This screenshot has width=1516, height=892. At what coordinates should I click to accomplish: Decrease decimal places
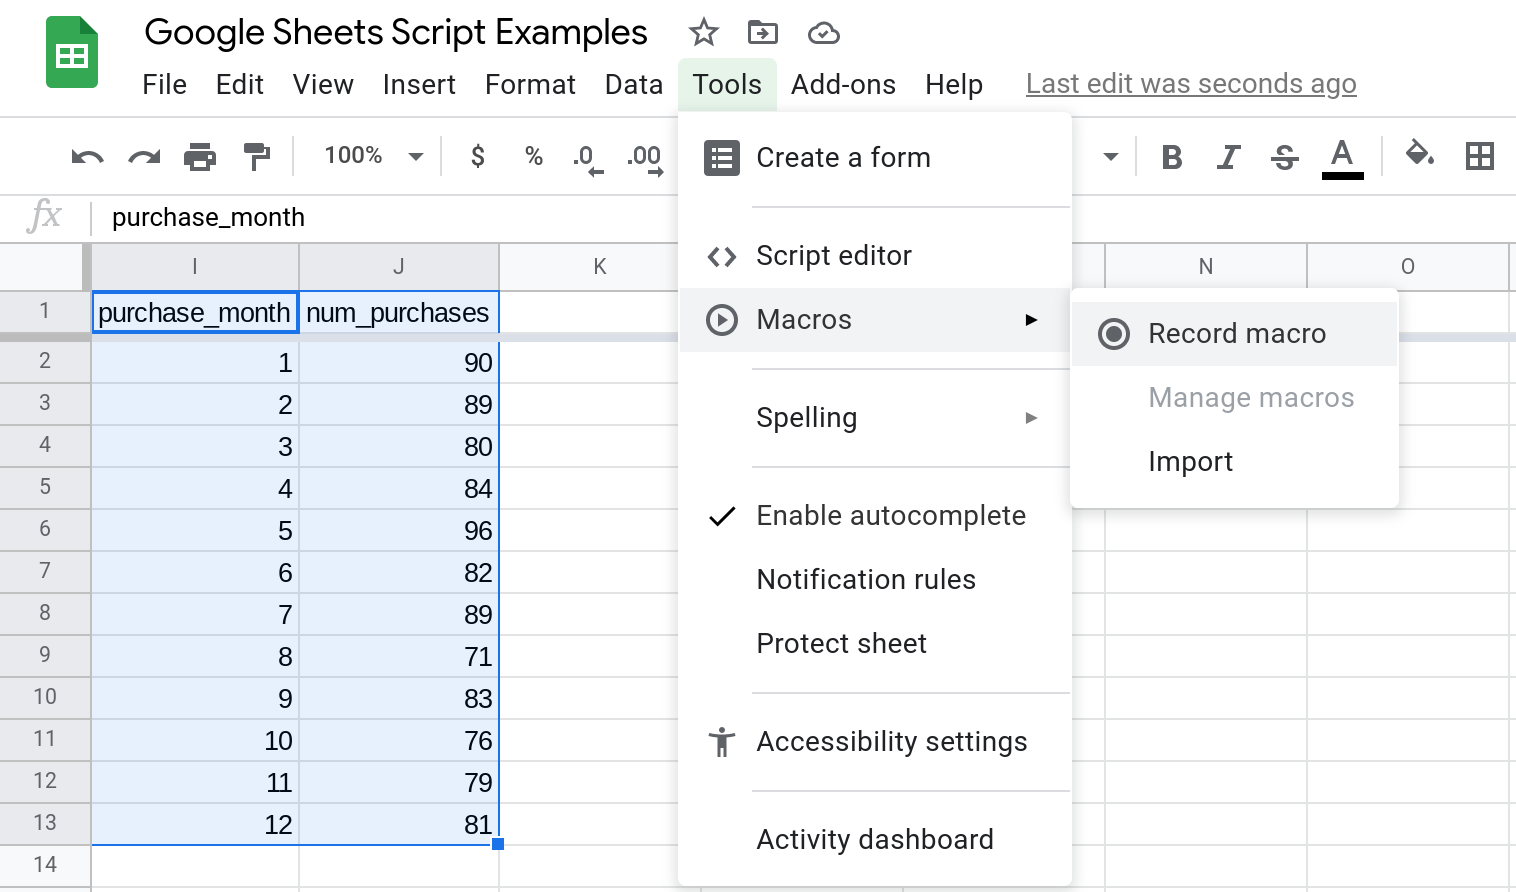pos(588,159)
